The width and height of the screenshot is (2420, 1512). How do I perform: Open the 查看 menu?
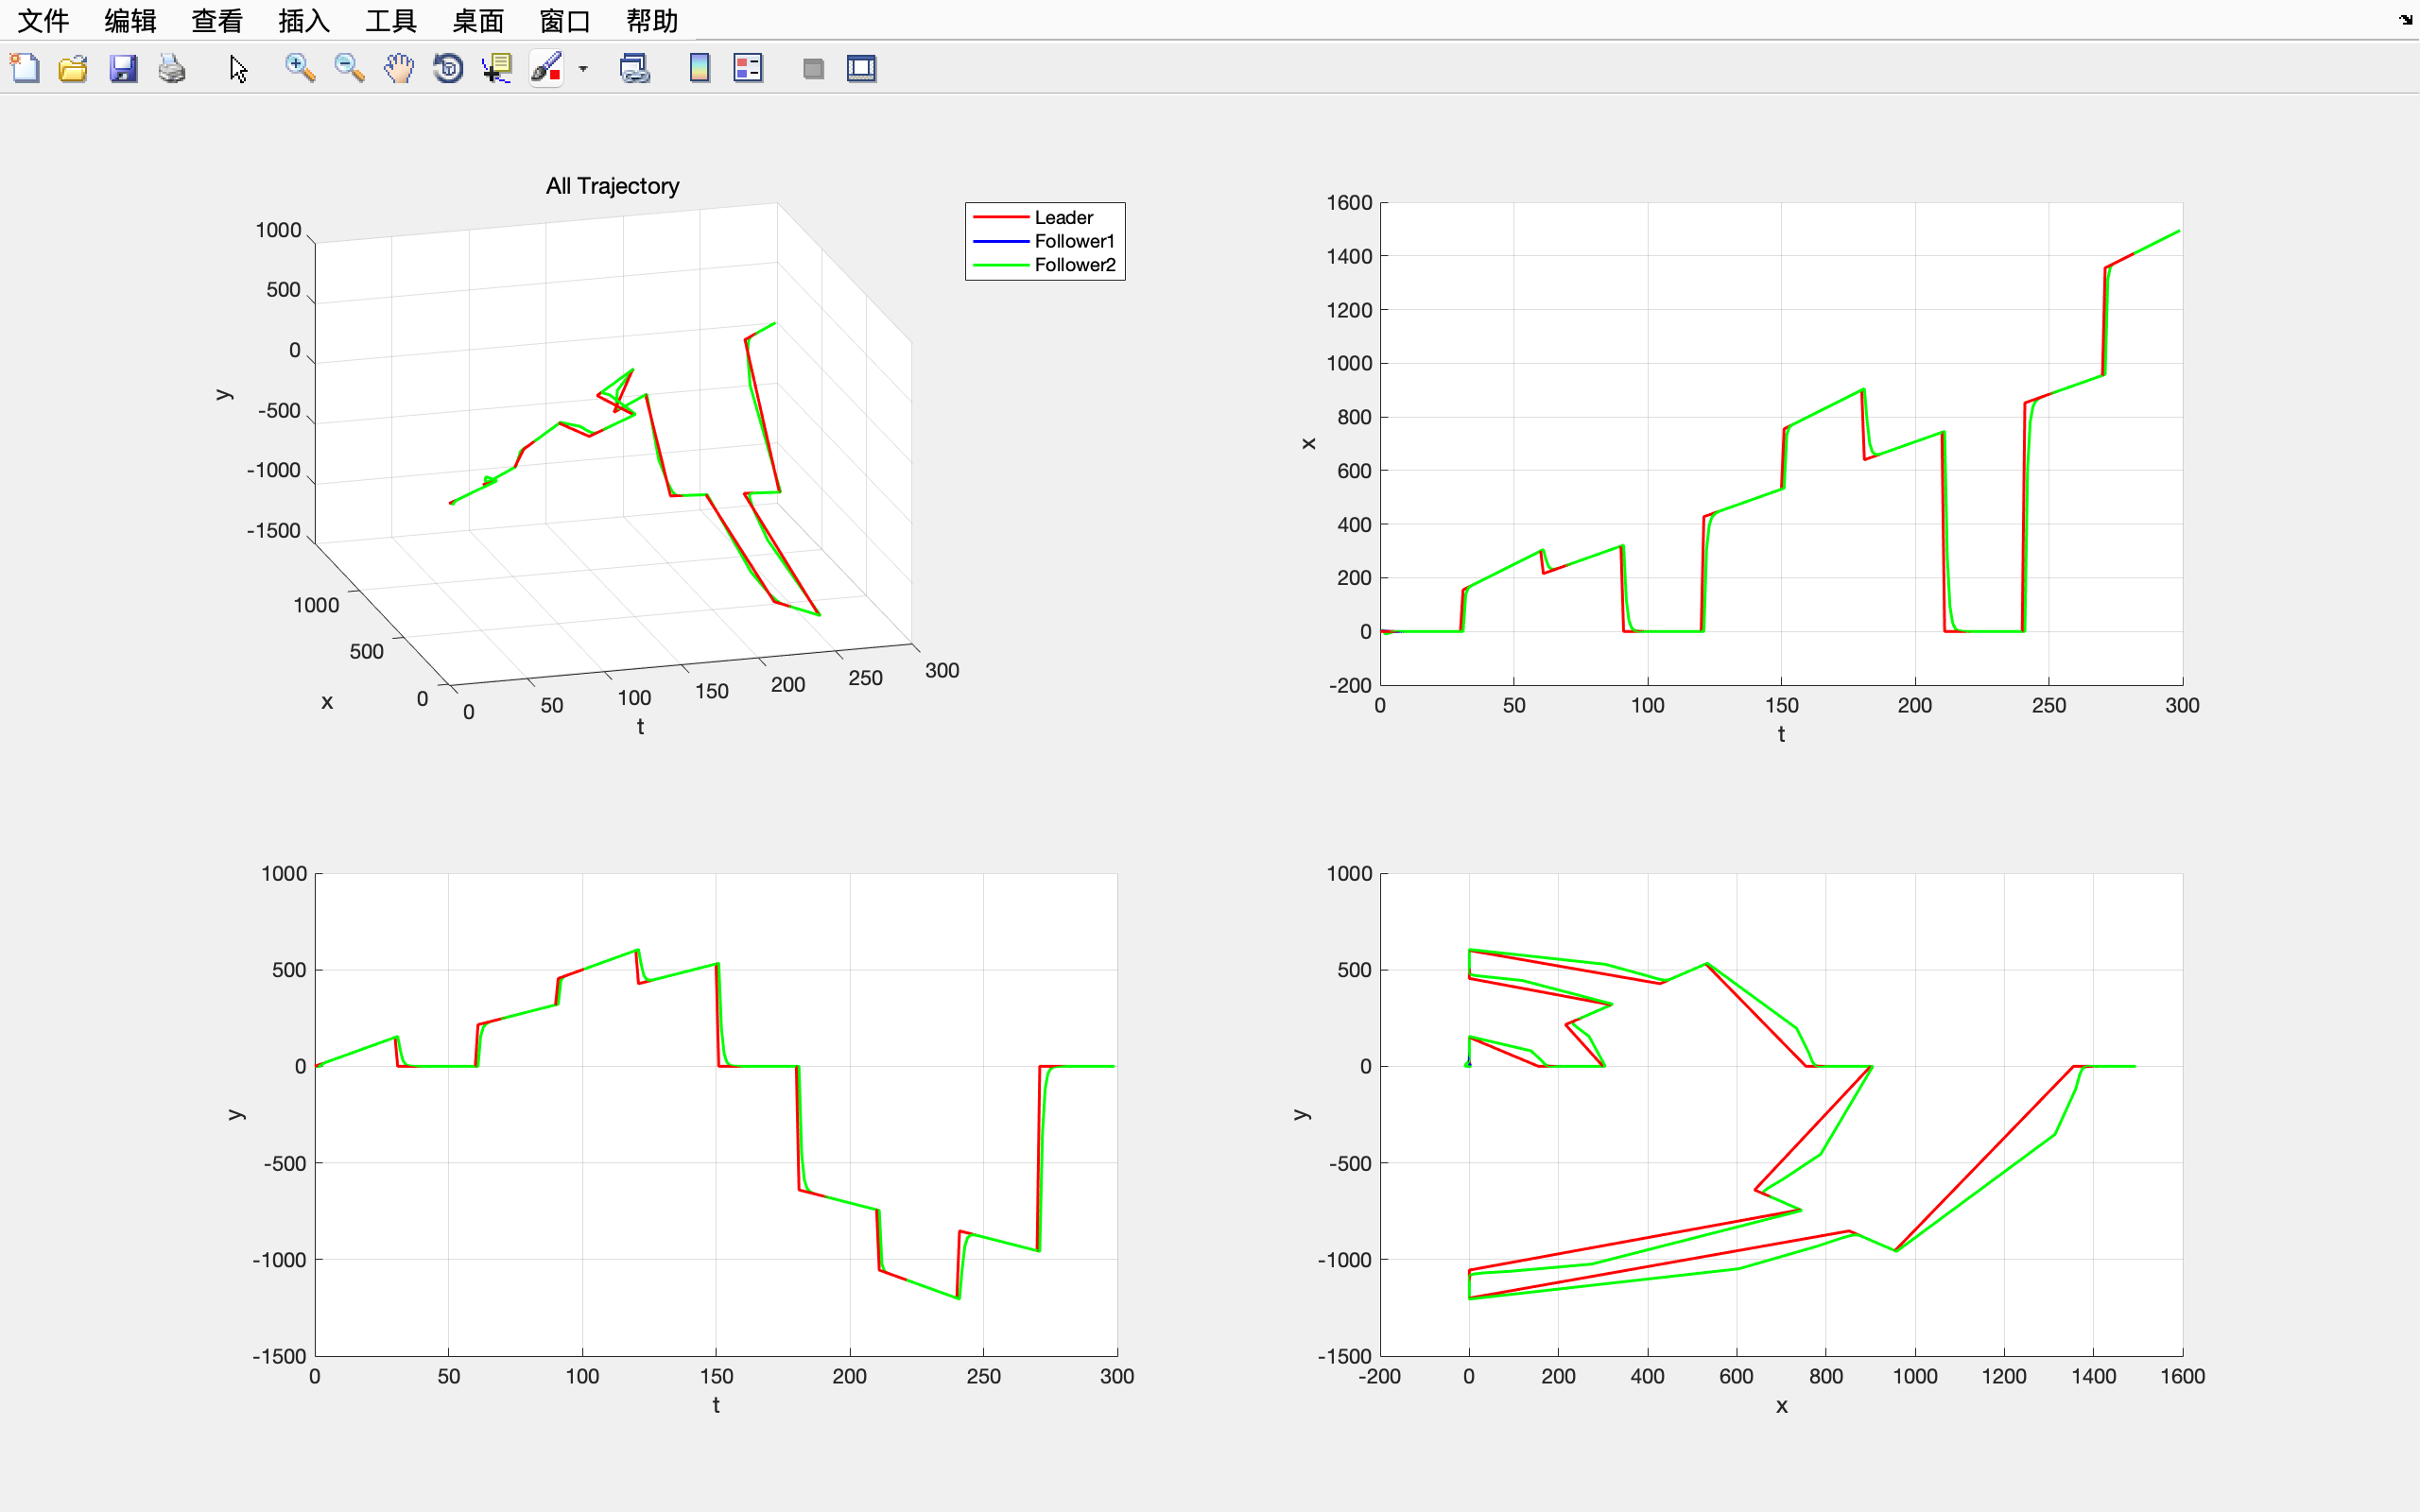(218, 20)
